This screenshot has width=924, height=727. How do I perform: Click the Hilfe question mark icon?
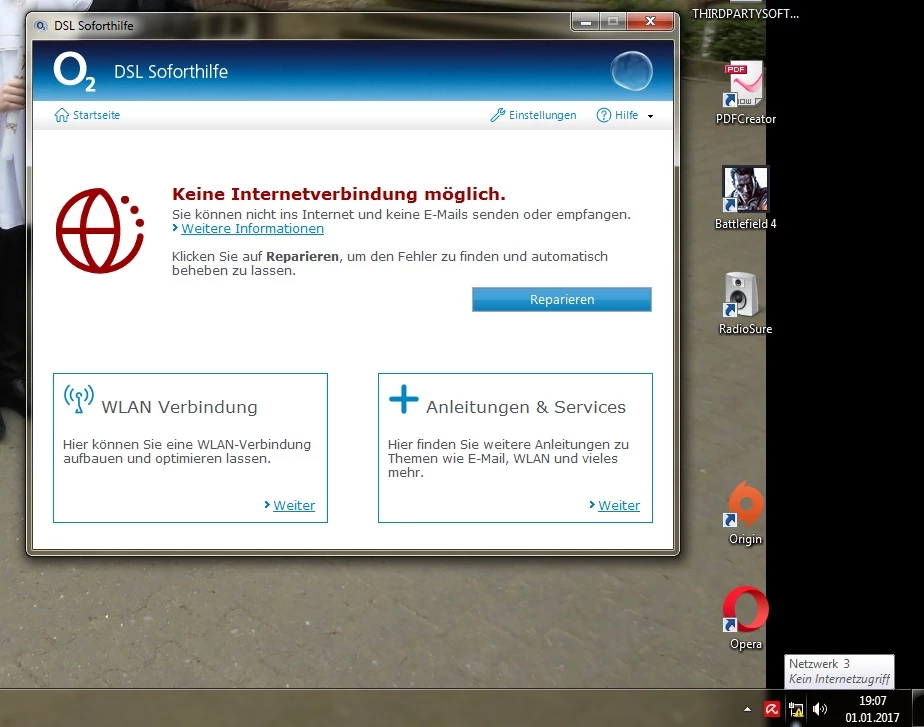(x=603, y=115)
